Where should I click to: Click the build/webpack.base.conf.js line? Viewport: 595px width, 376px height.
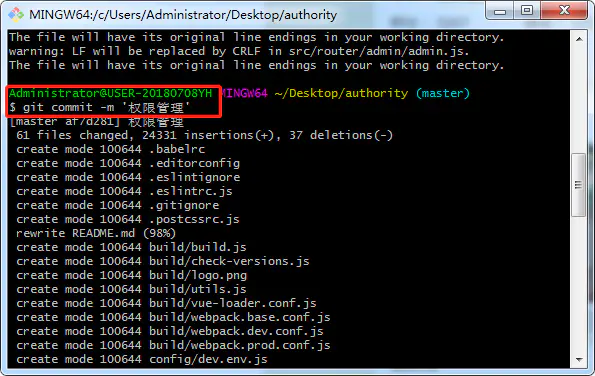(173, 318)
